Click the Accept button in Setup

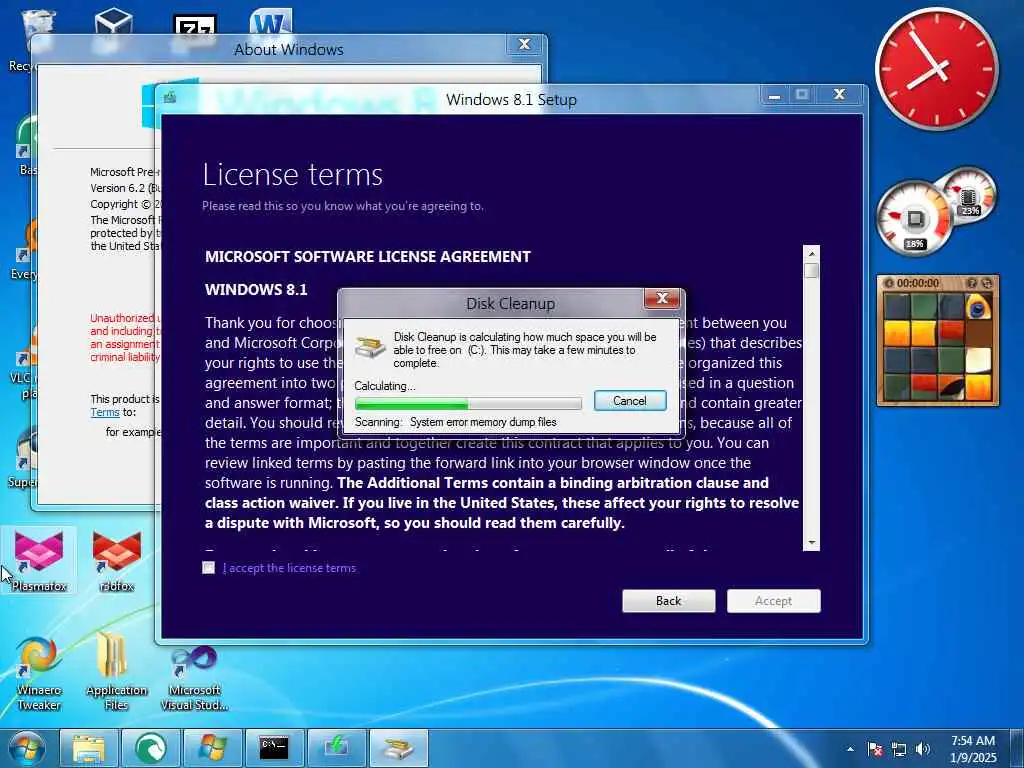click(774, 601)
